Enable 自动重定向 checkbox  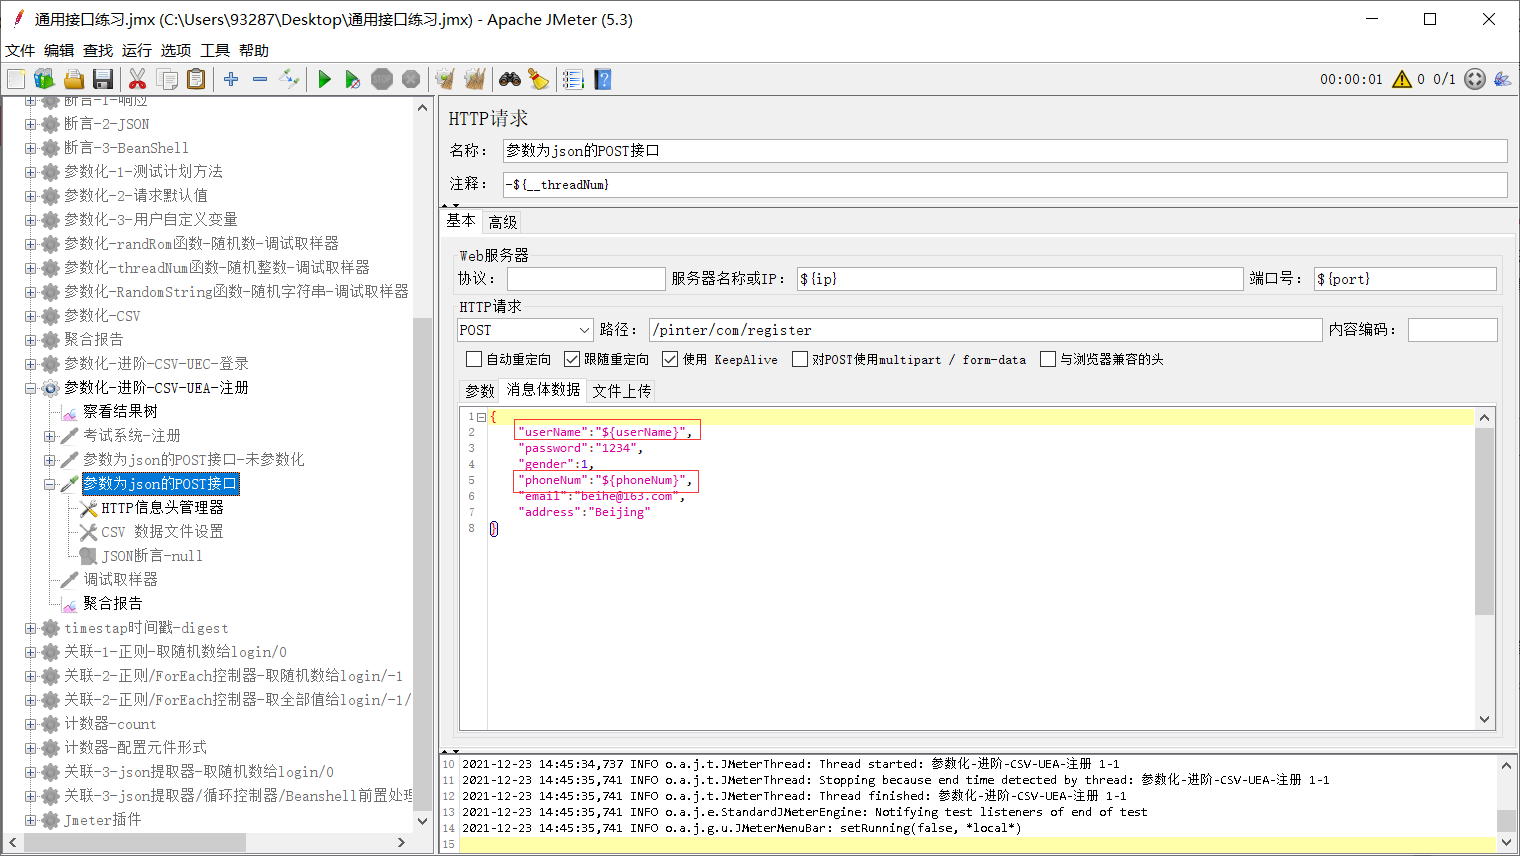474,359
